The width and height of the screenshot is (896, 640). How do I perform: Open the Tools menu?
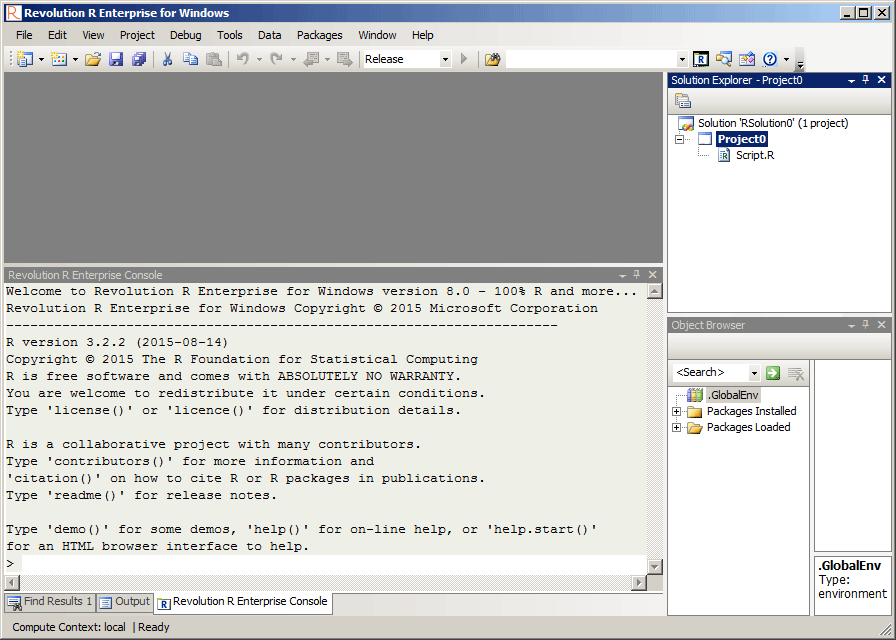point(230,35)
